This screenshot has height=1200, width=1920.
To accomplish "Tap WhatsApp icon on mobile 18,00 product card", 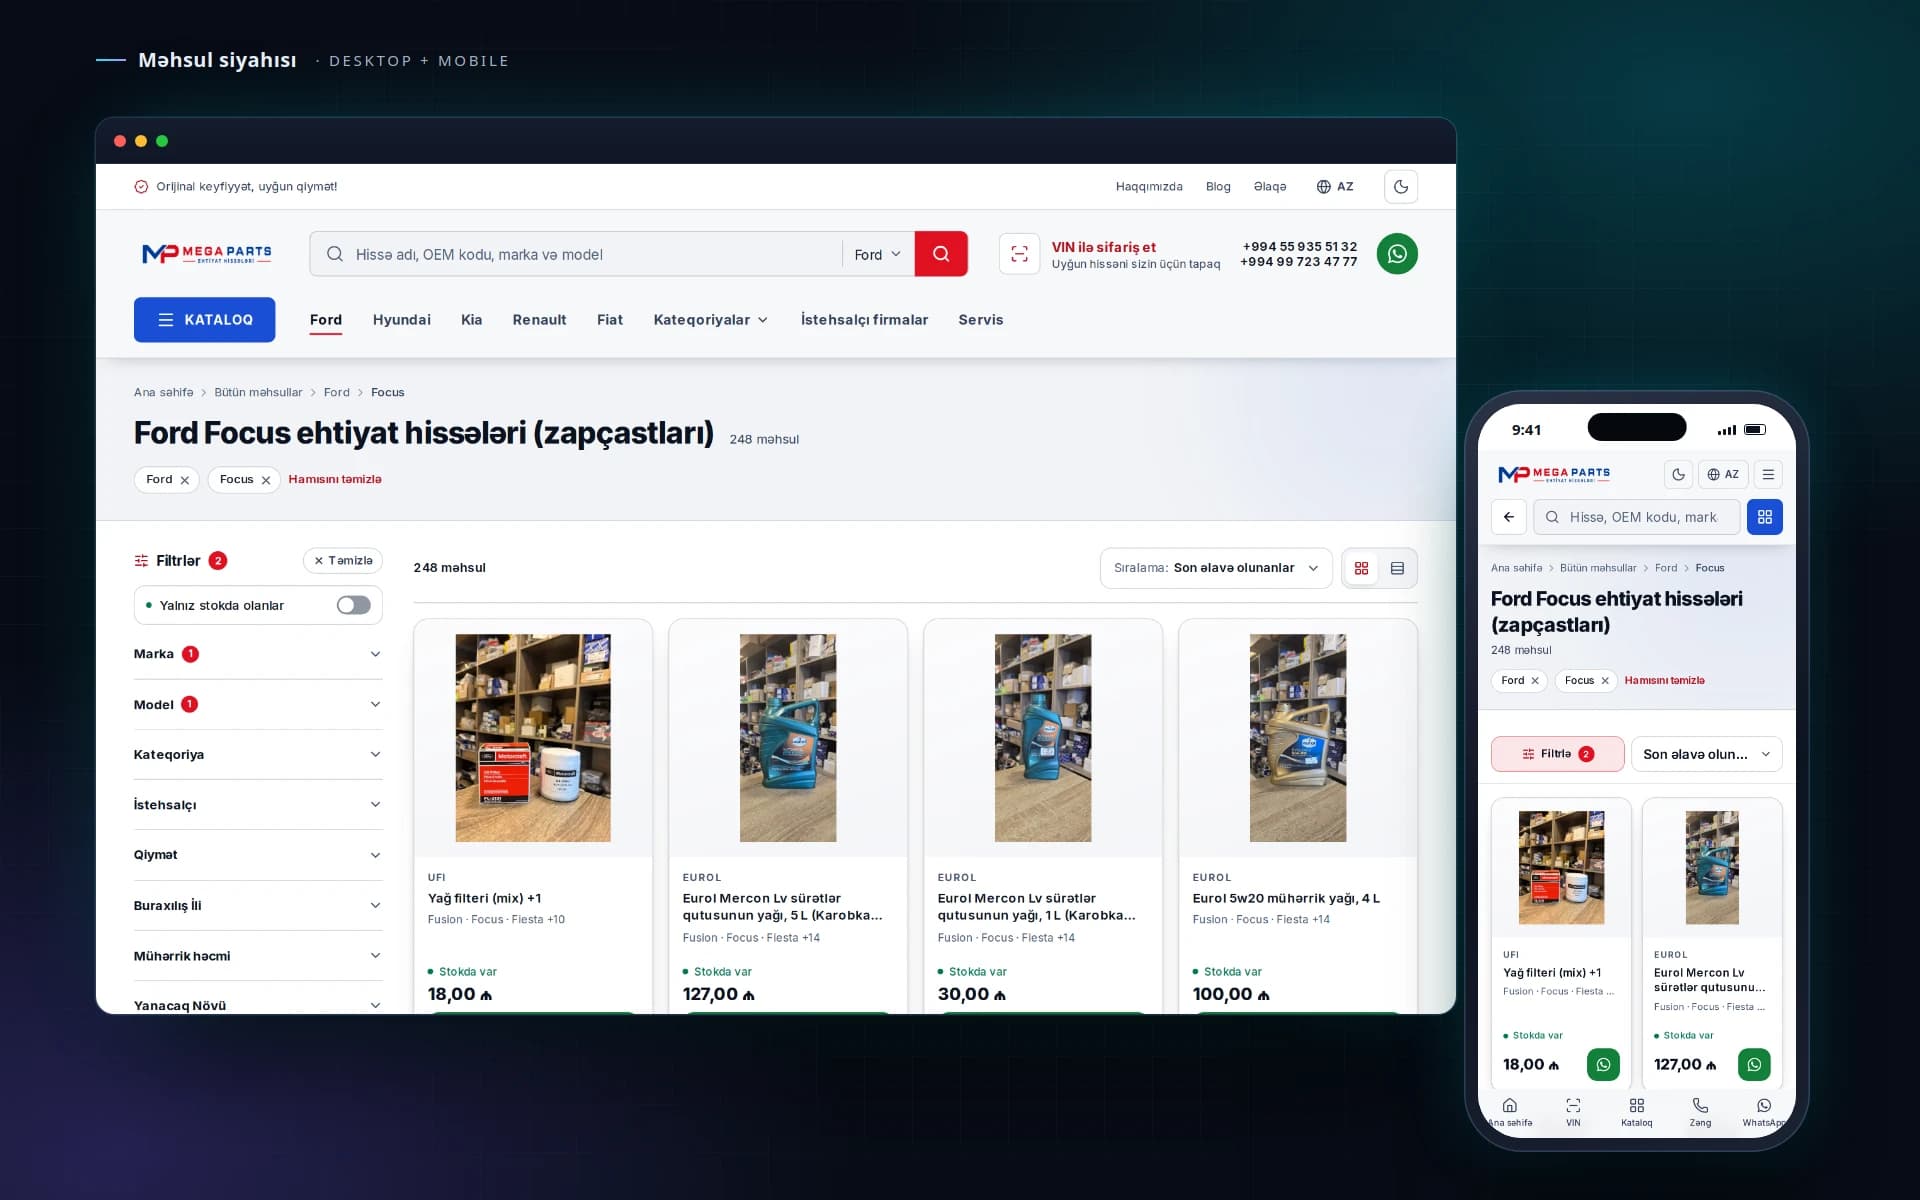I will coord(1603,1065).
